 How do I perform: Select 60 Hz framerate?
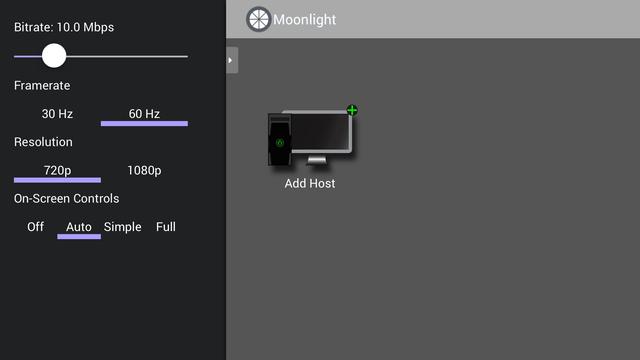pyautogui.click(x=144, y=114)
